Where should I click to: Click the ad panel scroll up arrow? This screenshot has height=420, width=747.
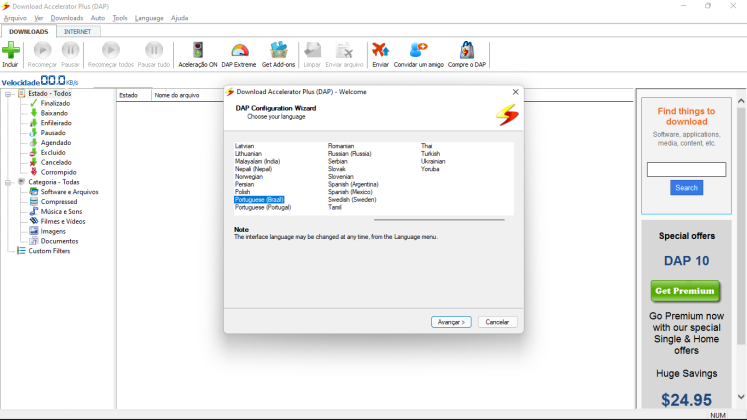tap(741, 101)
